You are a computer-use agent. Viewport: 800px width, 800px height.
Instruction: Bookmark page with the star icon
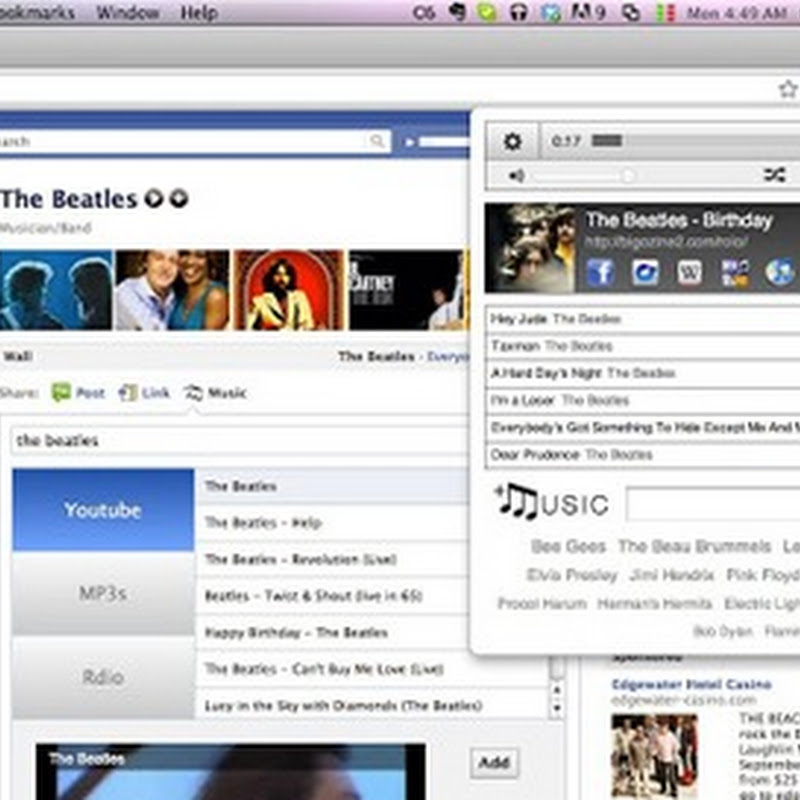point(788,90)
